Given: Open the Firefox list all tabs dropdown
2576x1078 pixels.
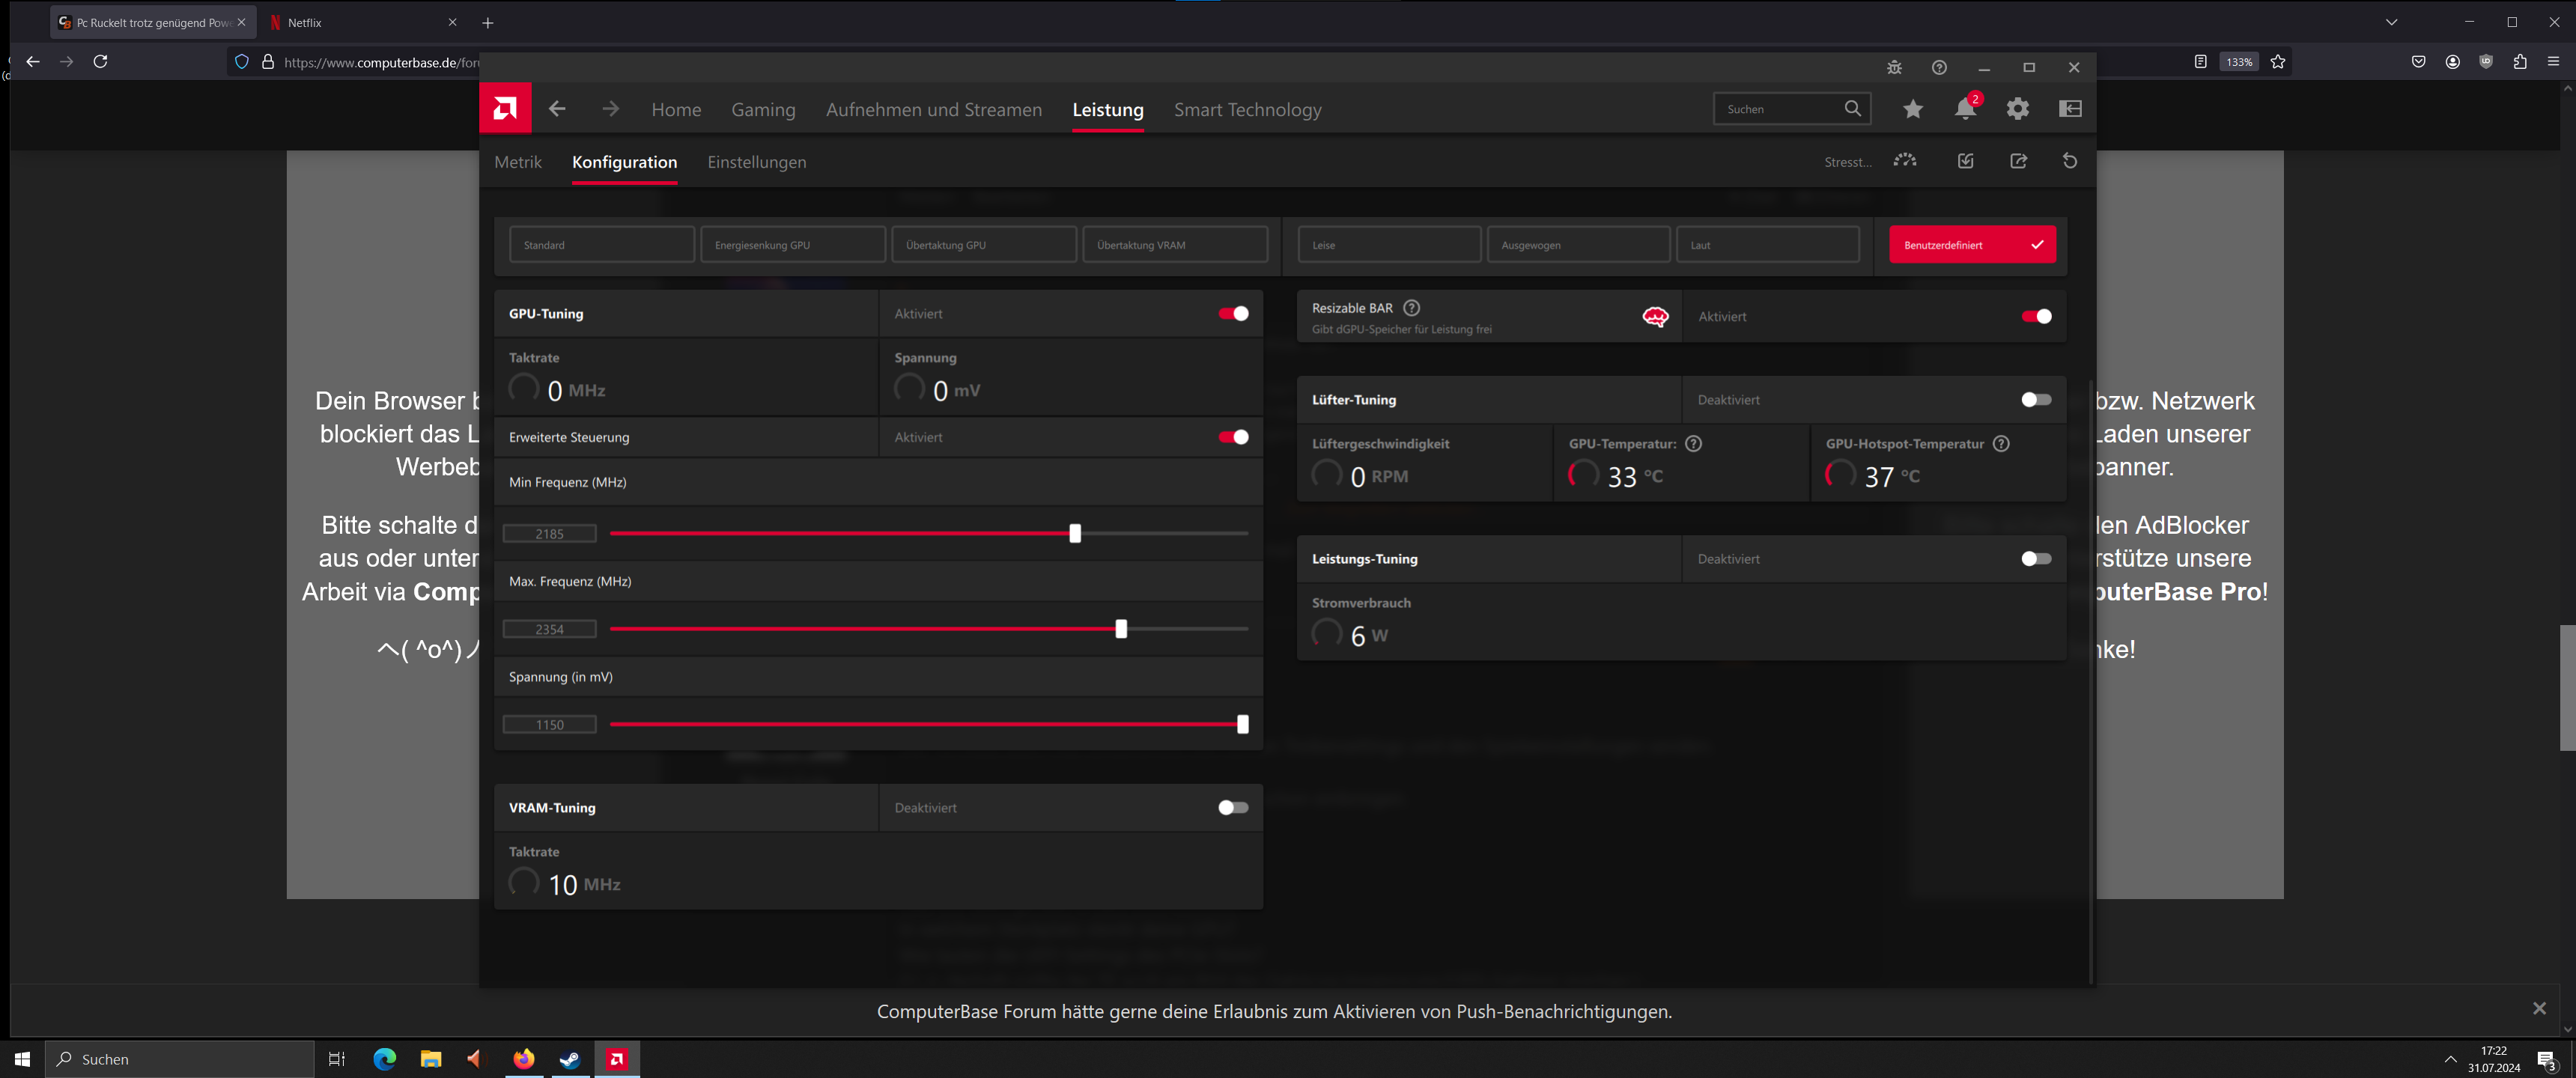Looking at the screenshot, I should click(x=2391, y=22).
